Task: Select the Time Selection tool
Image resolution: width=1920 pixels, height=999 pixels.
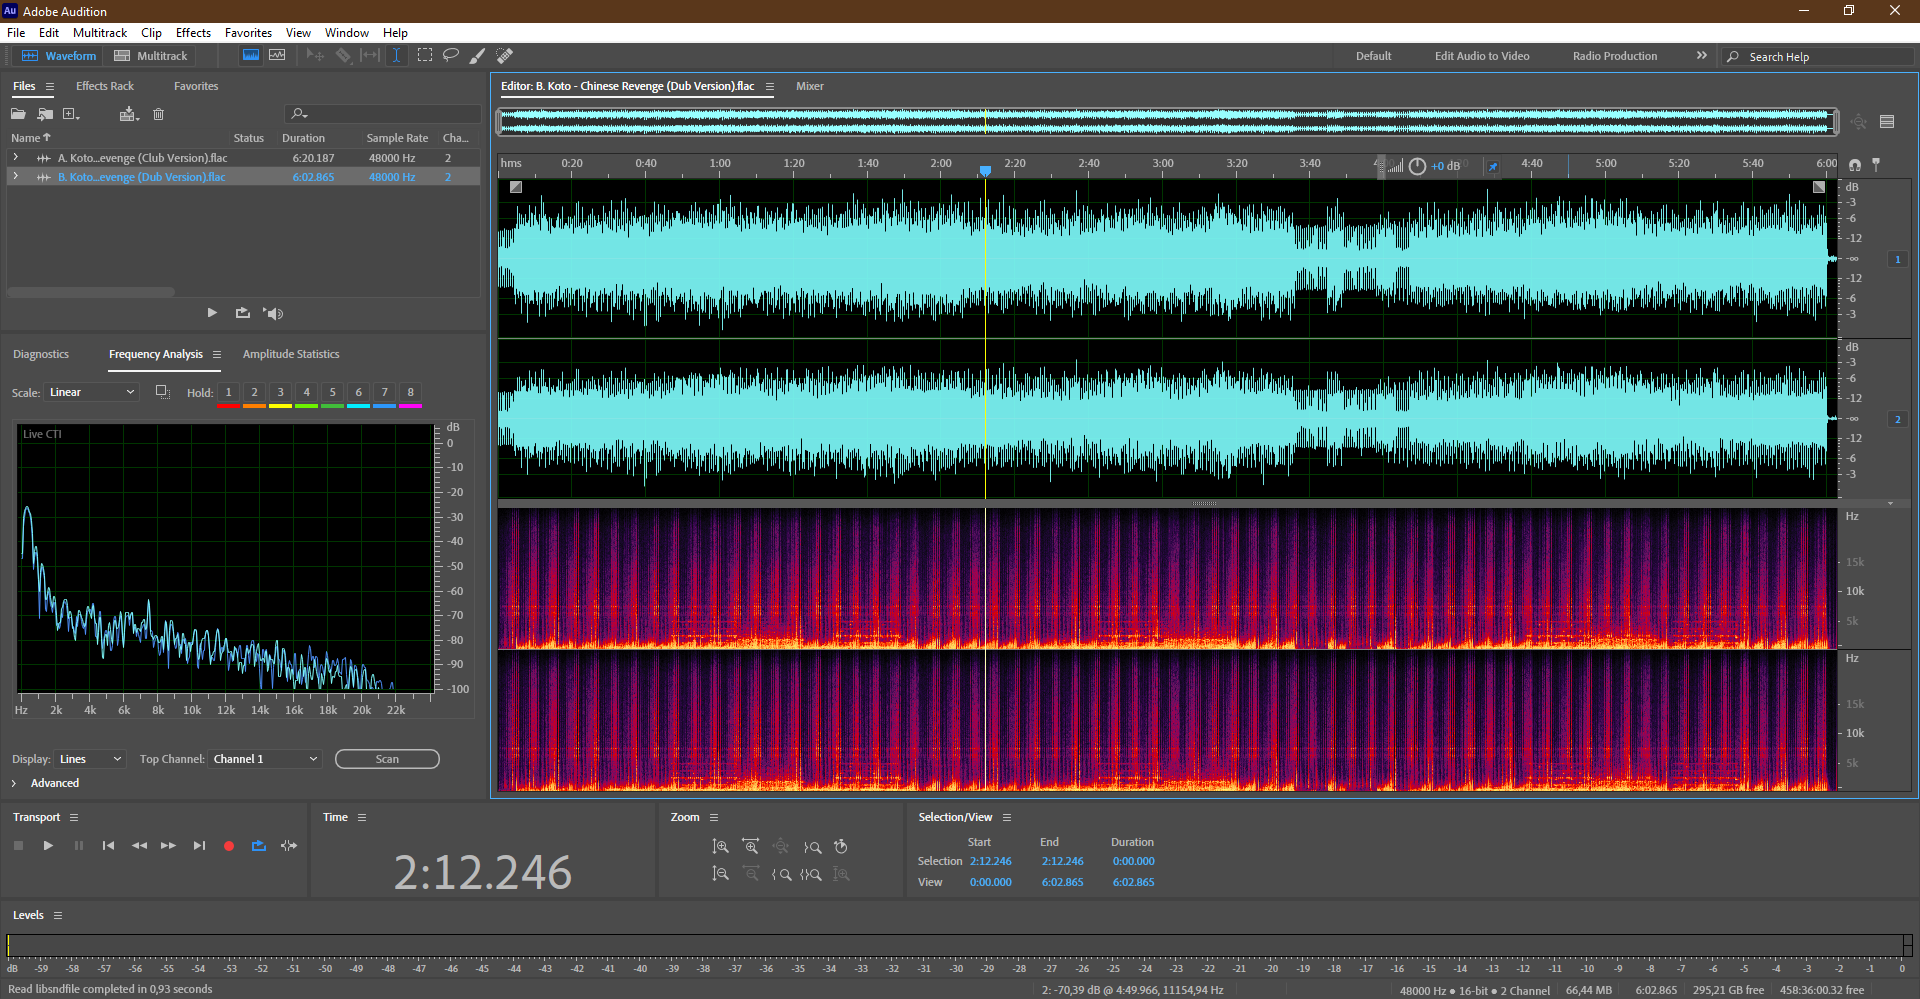Action: pos(396,56)
